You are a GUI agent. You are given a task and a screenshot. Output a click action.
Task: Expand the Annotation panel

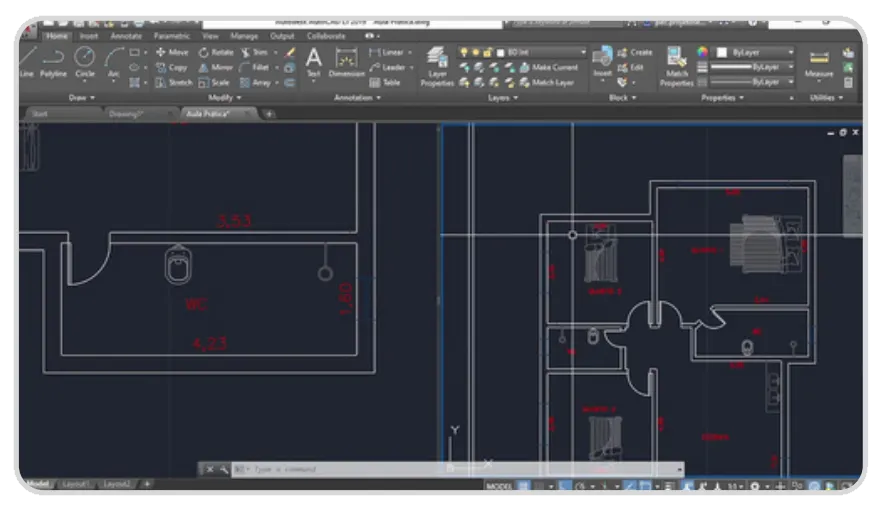(357, 98)
